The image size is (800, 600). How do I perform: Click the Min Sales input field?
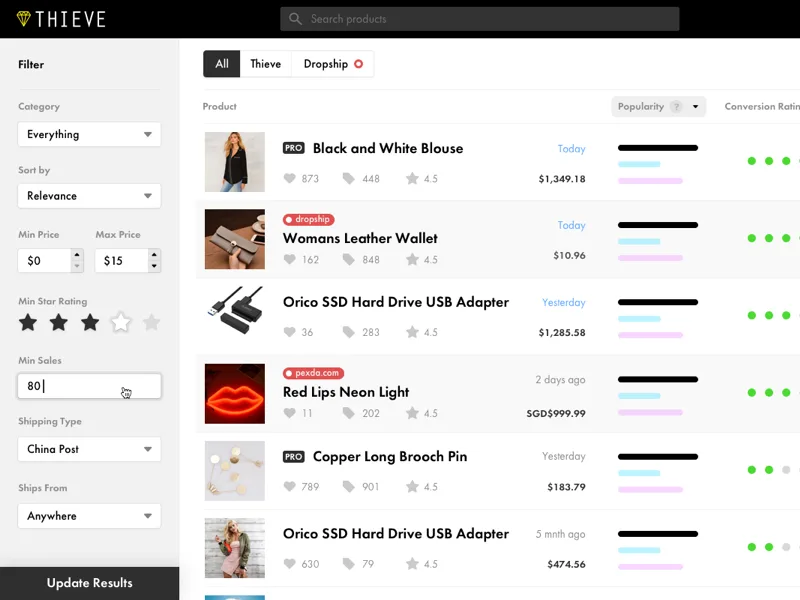tap(89, 386)
